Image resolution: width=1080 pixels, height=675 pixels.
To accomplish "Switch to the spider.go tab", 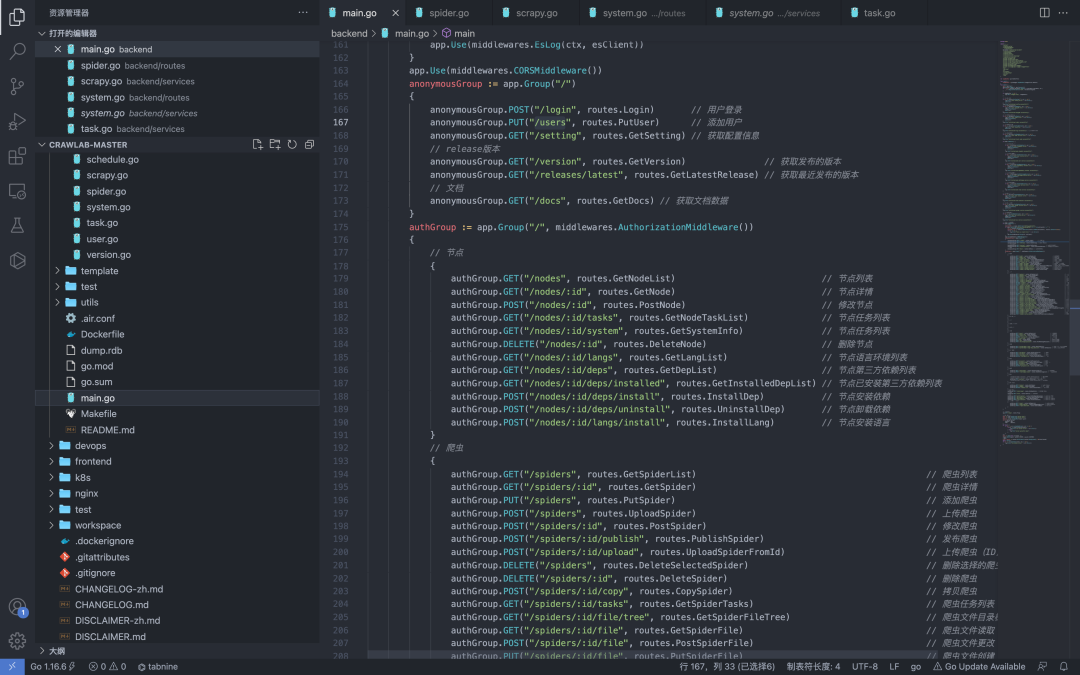I will [448, 13].
